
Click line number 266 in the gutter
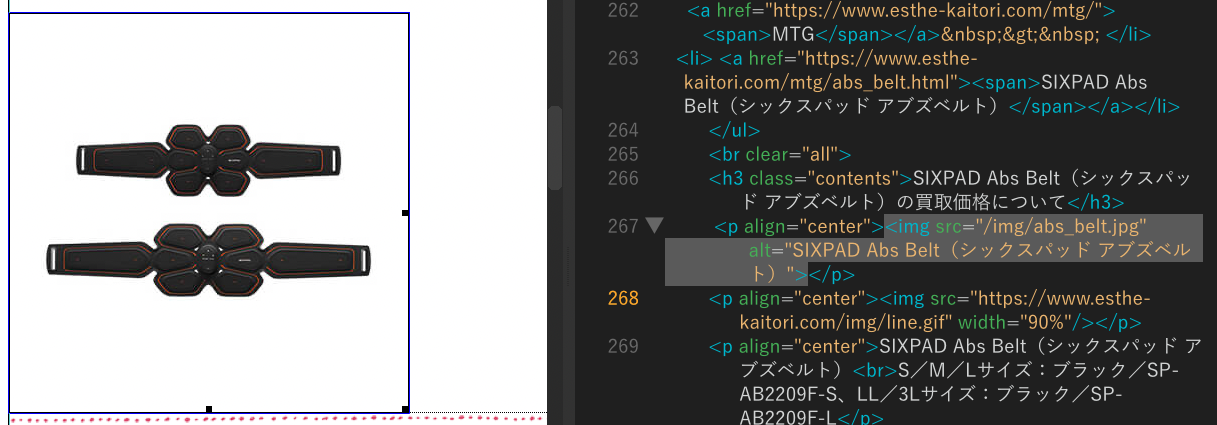(622, 178)
